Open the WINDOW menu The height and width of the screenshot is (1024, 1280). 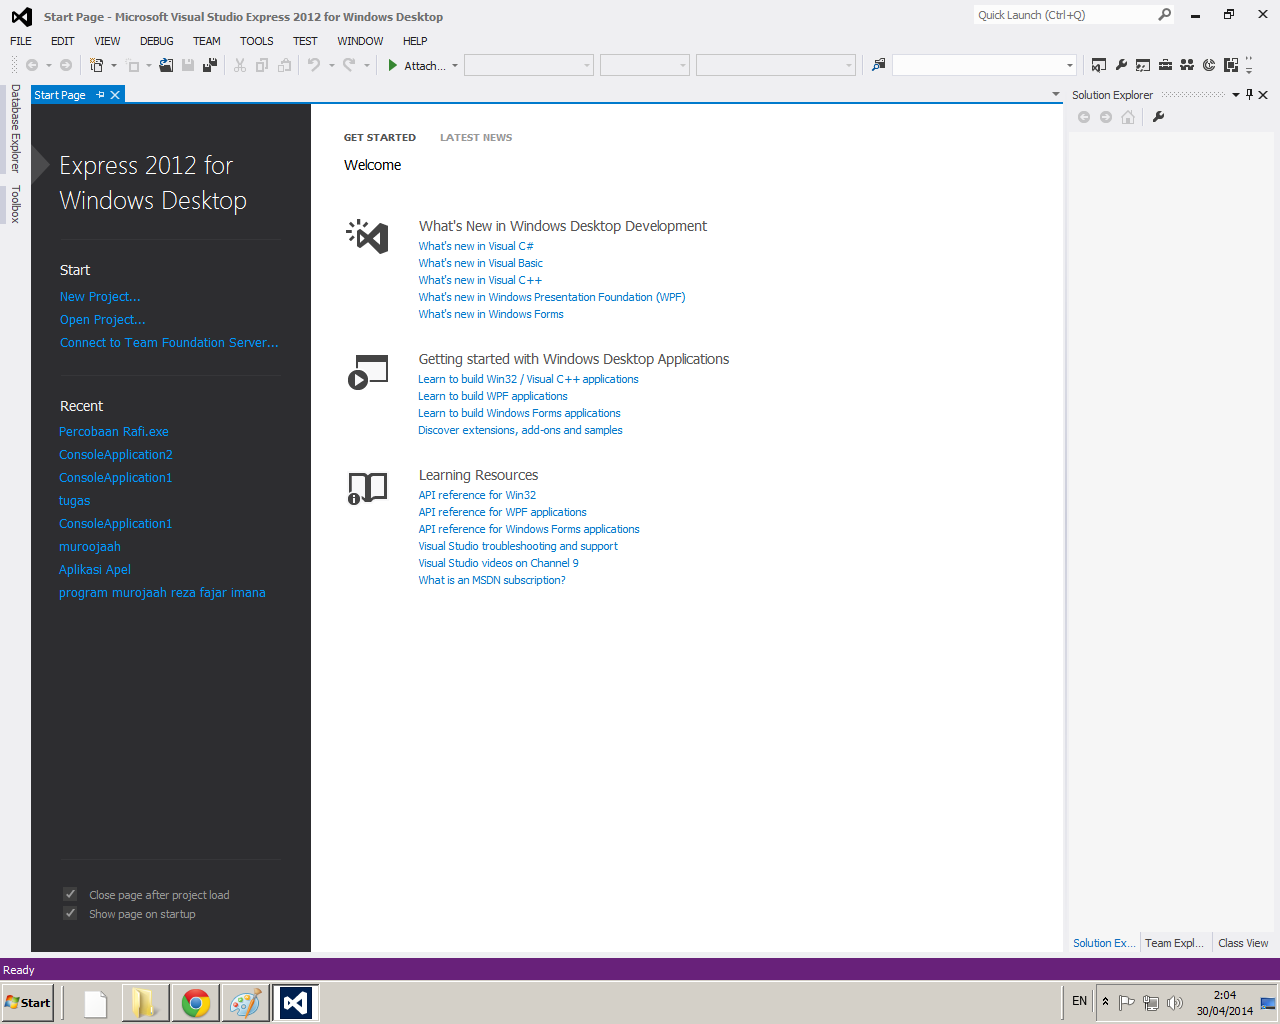360,41
